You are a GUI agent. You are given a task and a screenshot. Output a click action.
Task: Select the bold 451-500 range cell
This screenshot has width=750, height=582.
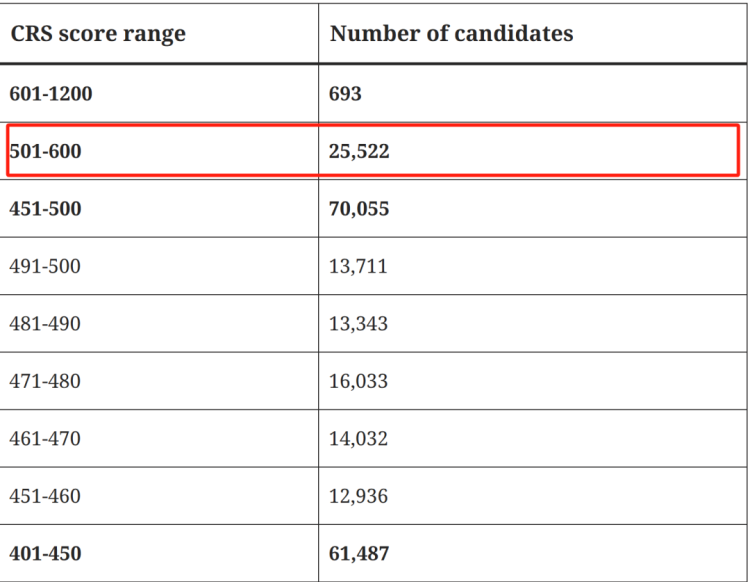pos(45,209)
